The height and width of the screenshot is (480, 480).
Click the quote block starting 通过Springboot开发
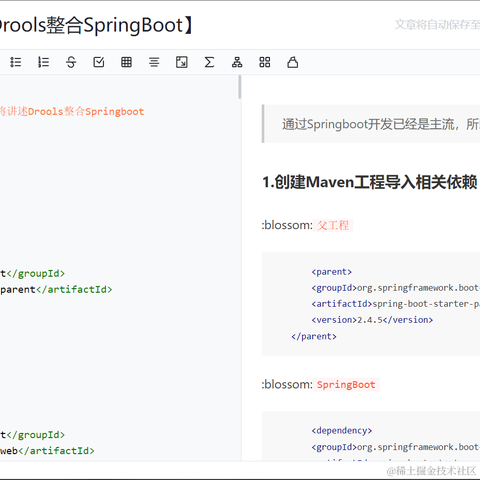(x=371, y=124)
